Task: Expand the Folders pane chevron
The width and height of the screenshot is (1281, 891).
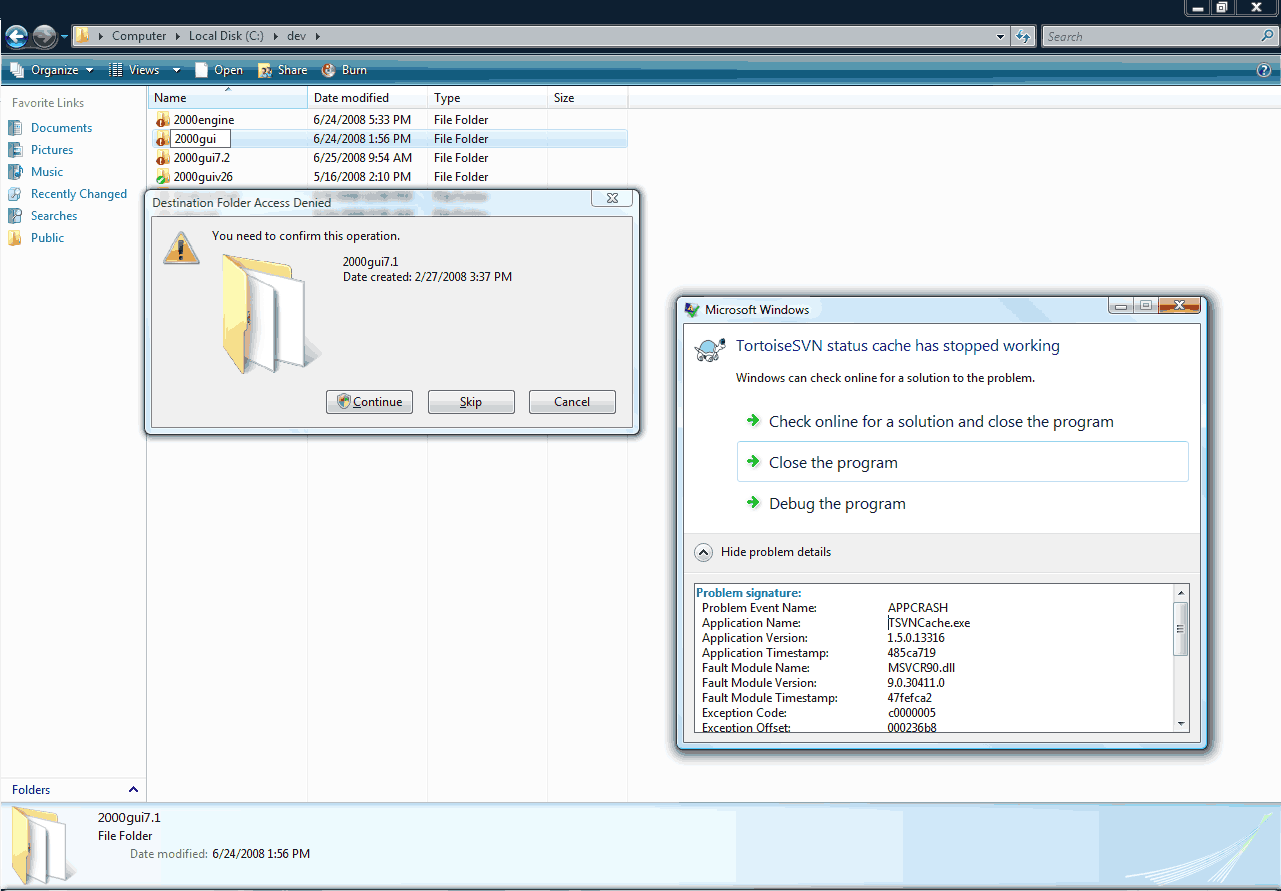Action: 133,789
